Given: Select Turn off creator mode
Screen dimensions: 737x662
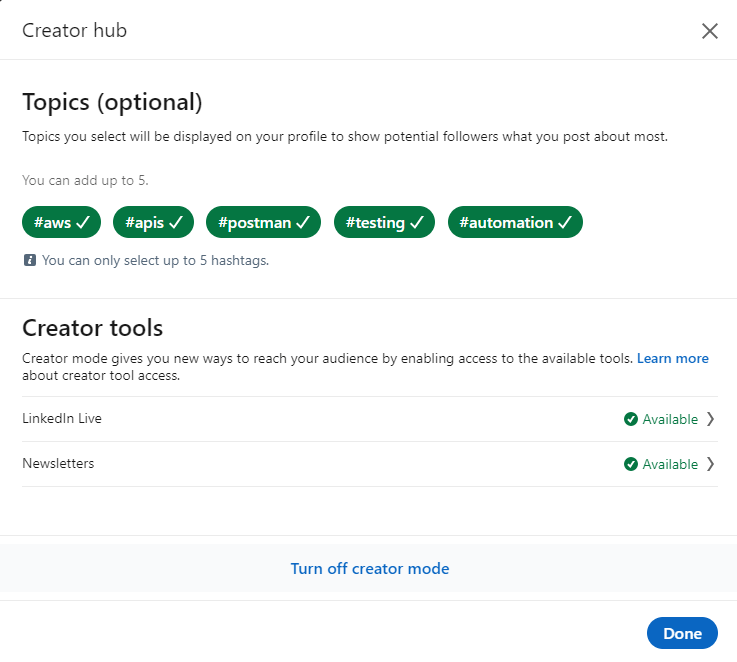Looking at the screenshot, I should coord(369,568).
